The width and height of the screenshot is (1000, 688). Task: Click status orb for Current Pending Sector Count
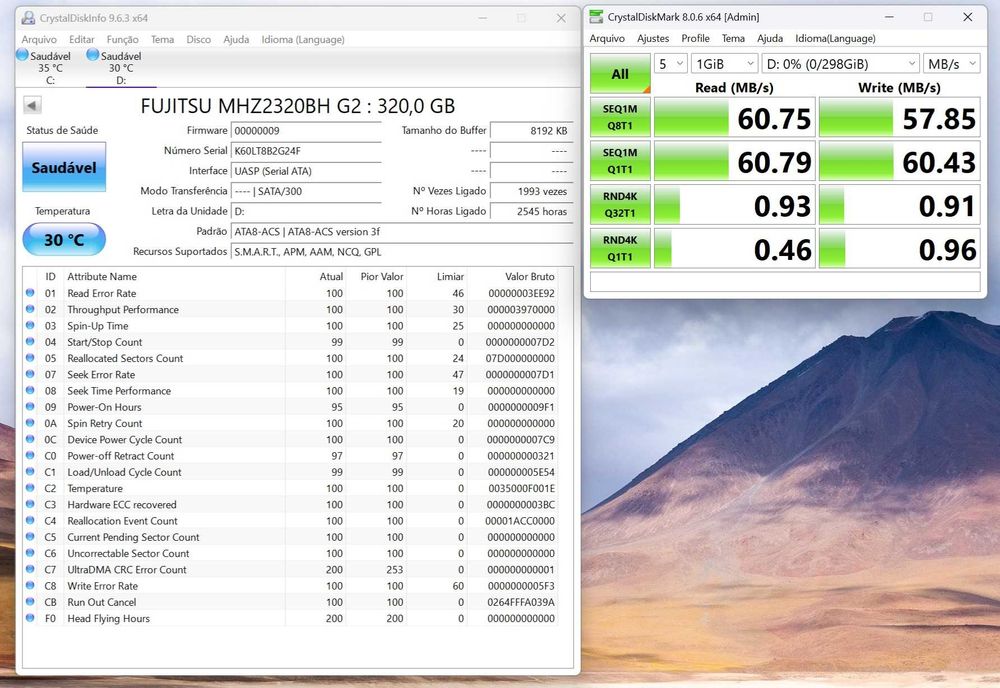click(x=30, y=536)
